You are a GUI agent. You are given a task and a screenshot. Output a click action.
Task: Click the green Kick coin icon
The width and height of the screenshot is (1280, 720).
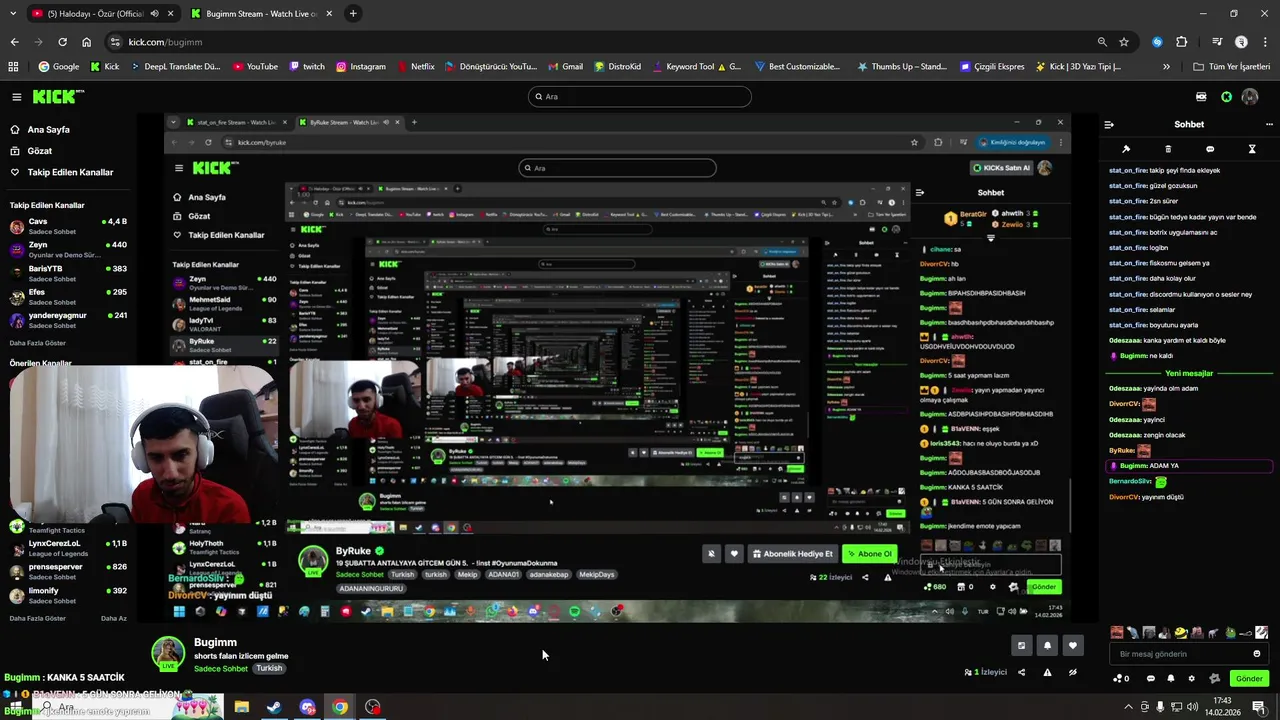coord(1227,97)
